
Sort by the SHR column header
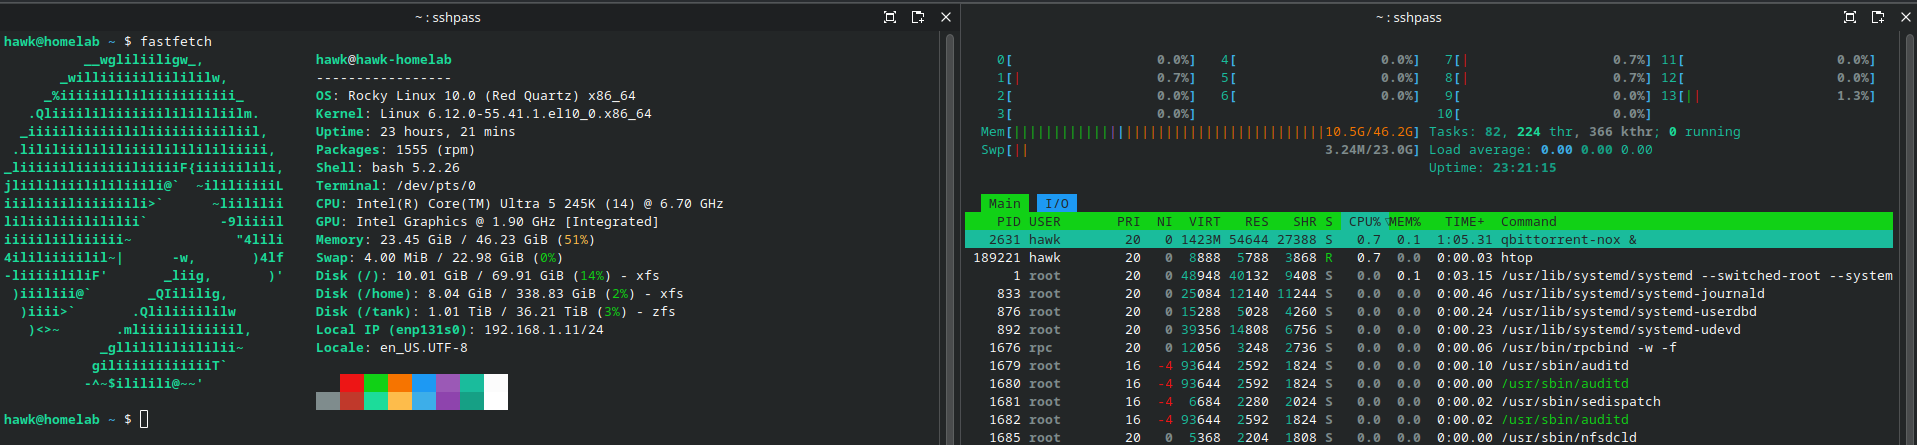tap(1305, 221)
